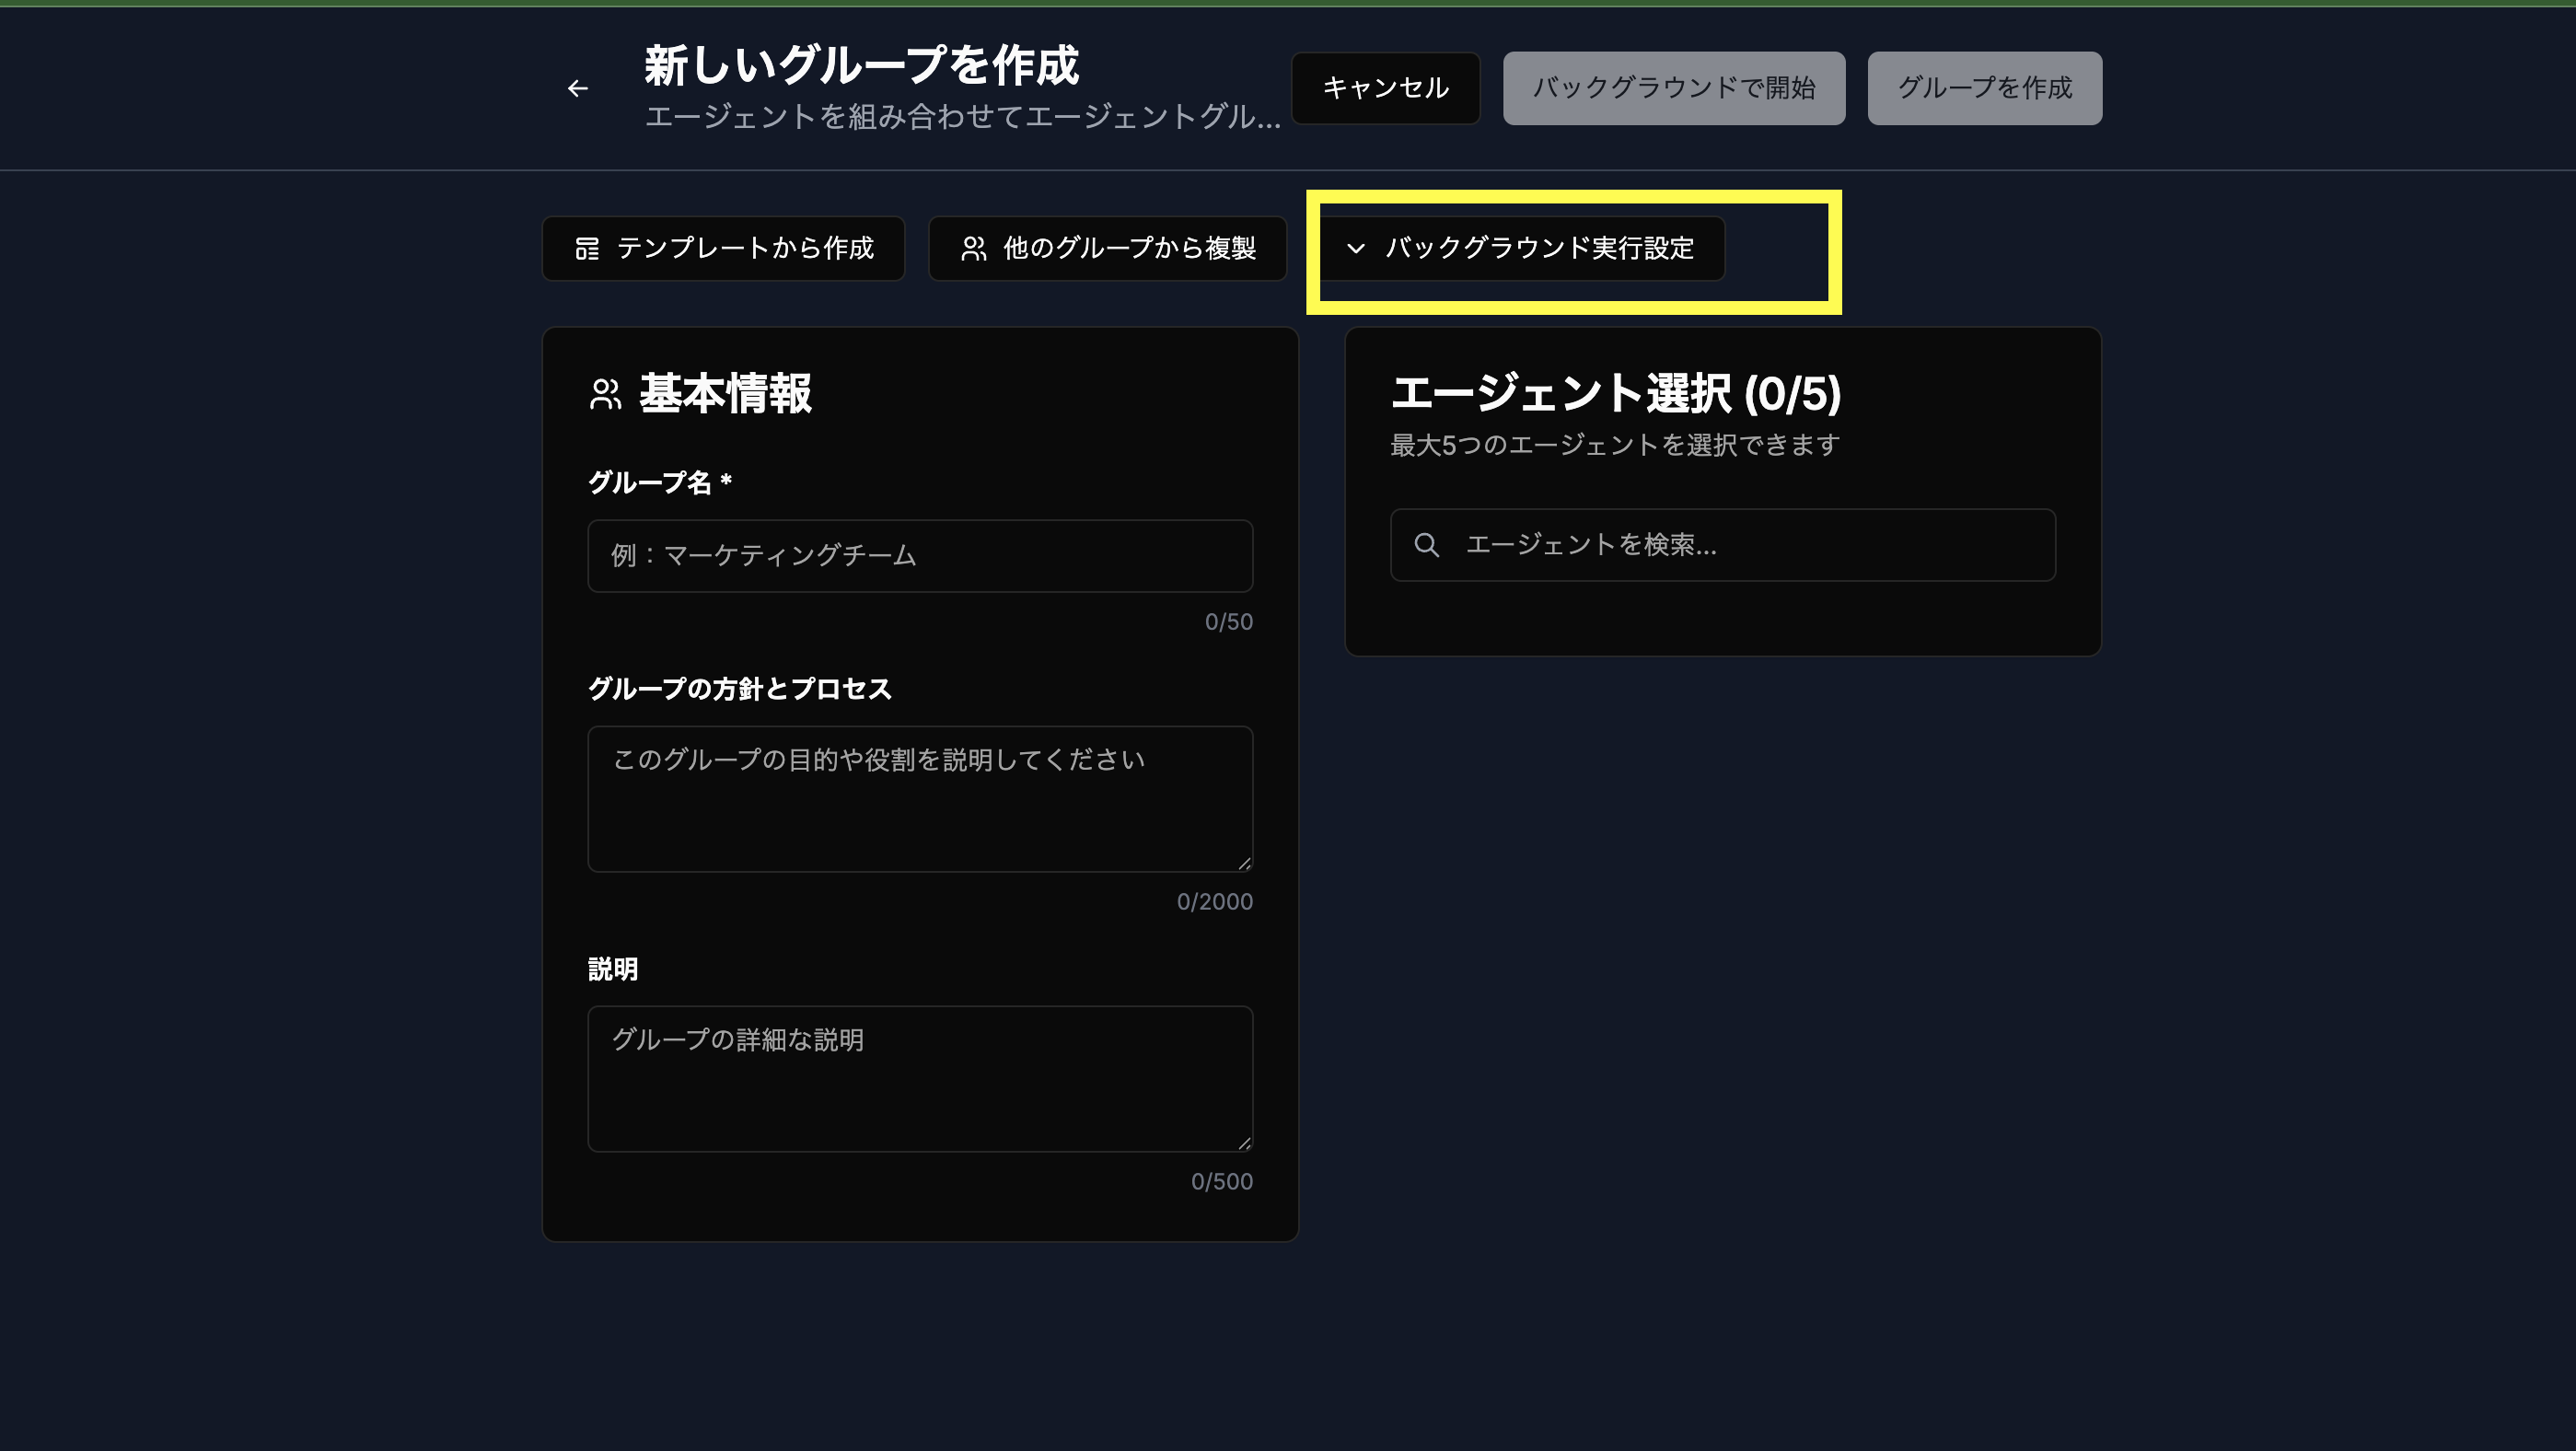Click the users icon in 他のグループから複製
Viewport: 2576px width, 1451px height.
coord(973,249)
